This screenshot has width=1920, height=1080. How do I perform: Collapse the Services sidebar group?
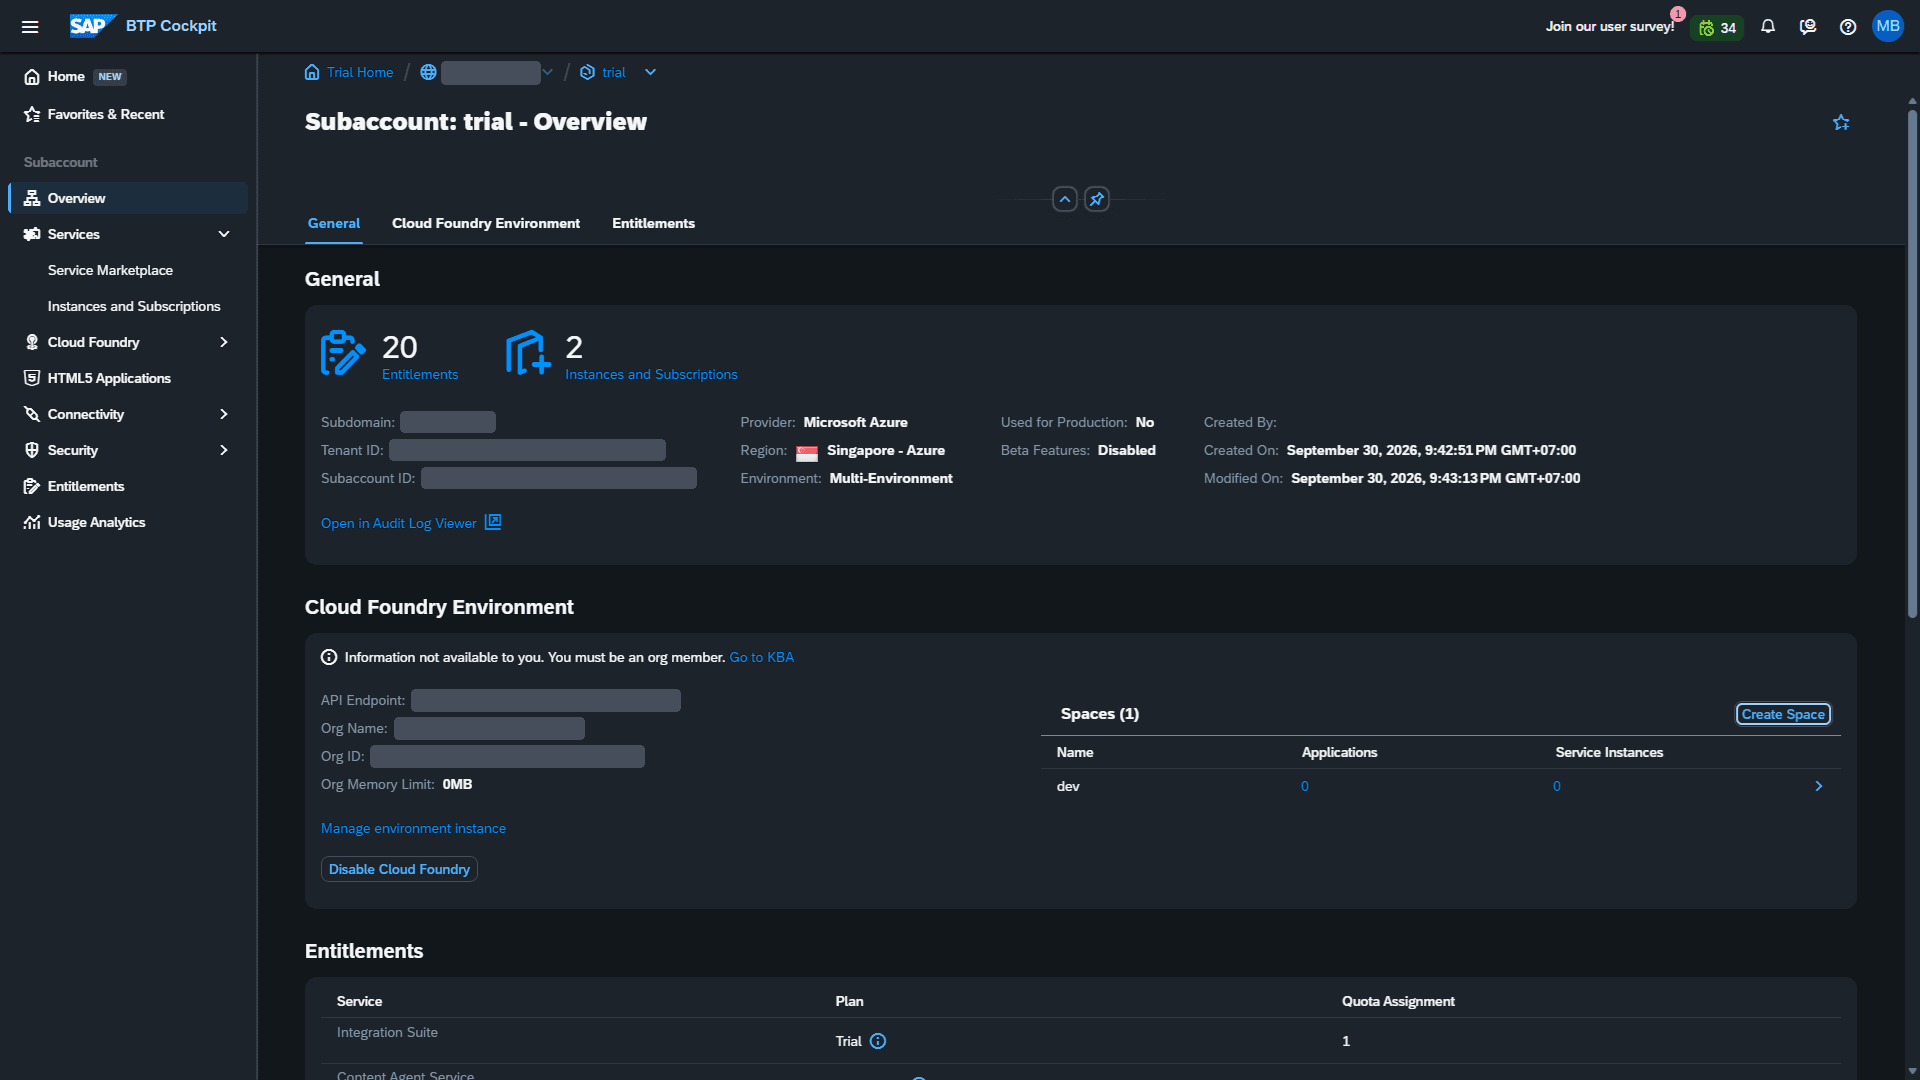click(224, 234)
